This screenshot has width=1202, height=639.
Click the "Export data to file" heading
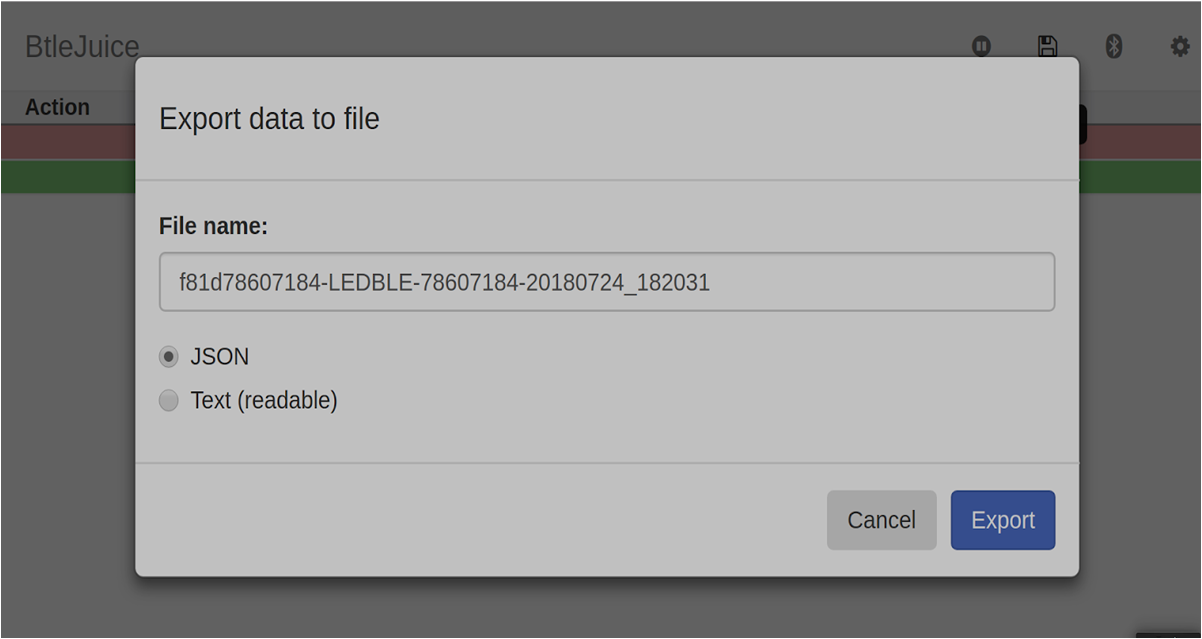tap(269, 119)
